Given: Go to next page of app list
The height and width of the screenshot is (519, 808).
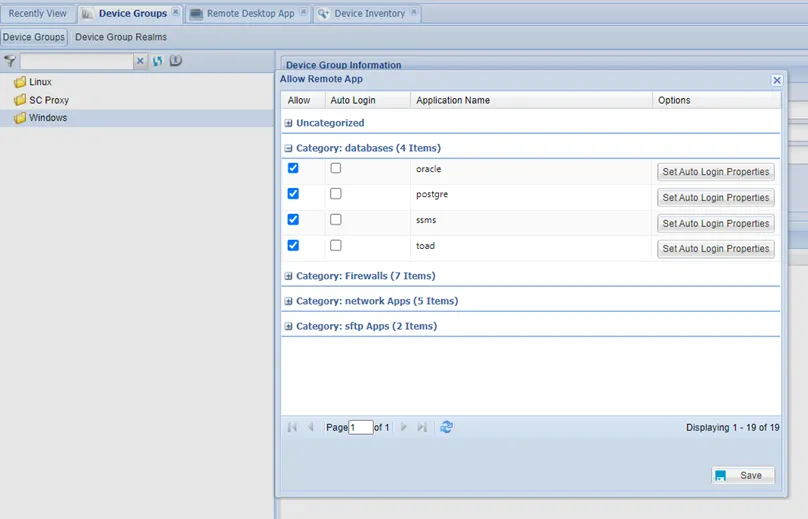Looking at the screenshot, I should click(x=403, y=427).
